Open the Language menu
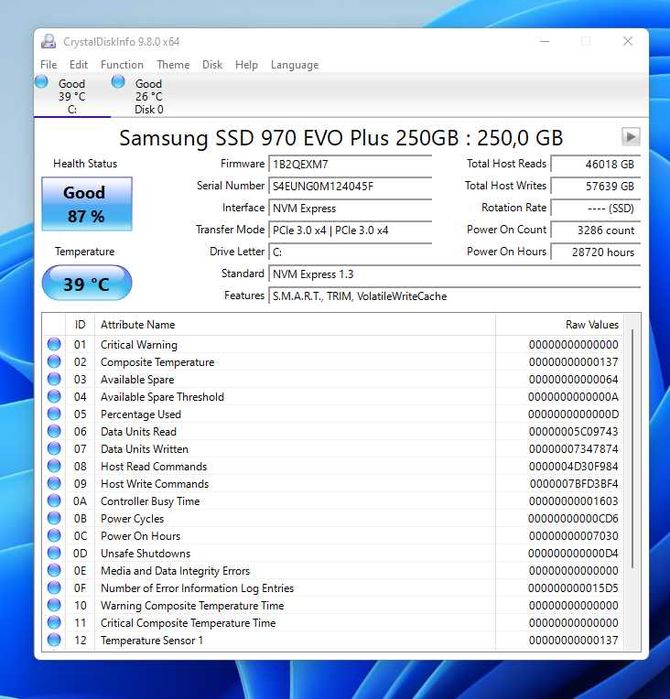The image size is (670, 699). click(x=295, y=65)
